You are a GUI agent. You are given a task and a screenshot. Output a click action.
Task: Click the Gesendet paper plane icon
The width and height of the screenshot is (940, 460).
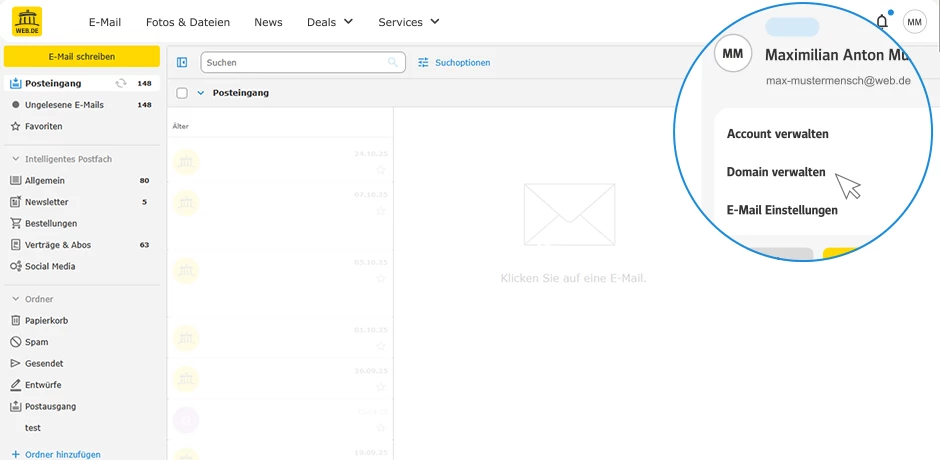(16, 363)
